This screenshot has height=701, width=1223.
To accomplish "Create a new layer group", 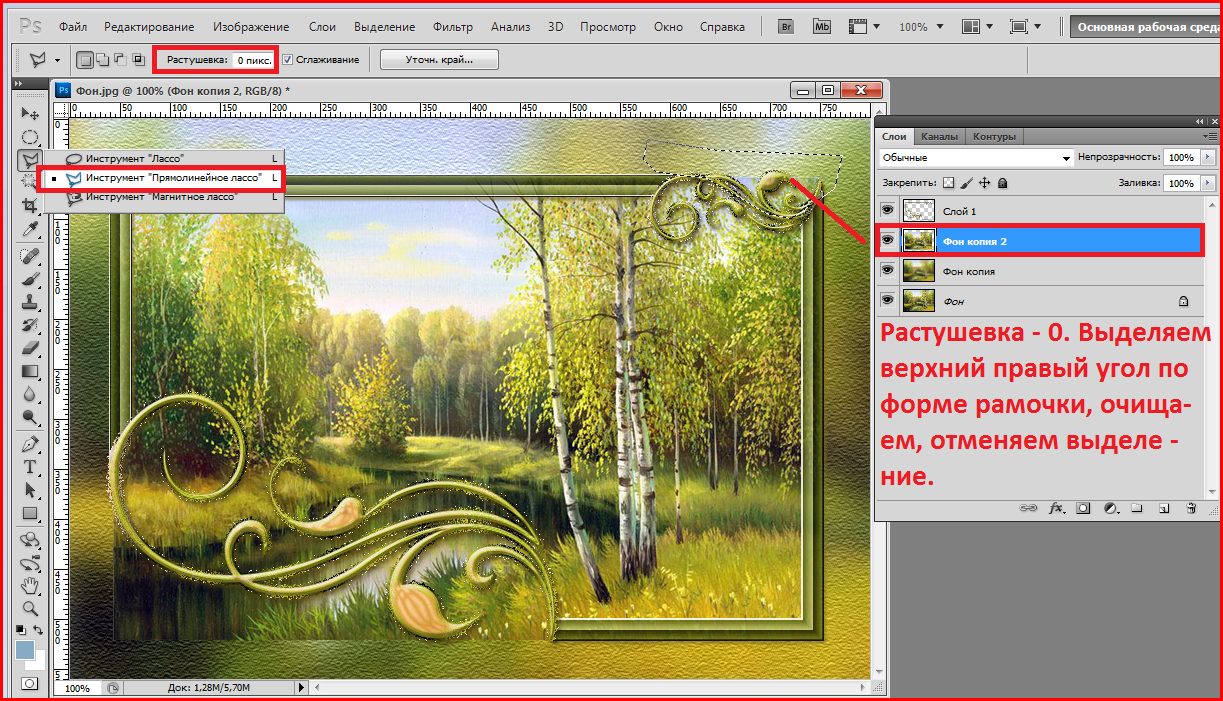I will [x=1137, y=508].
